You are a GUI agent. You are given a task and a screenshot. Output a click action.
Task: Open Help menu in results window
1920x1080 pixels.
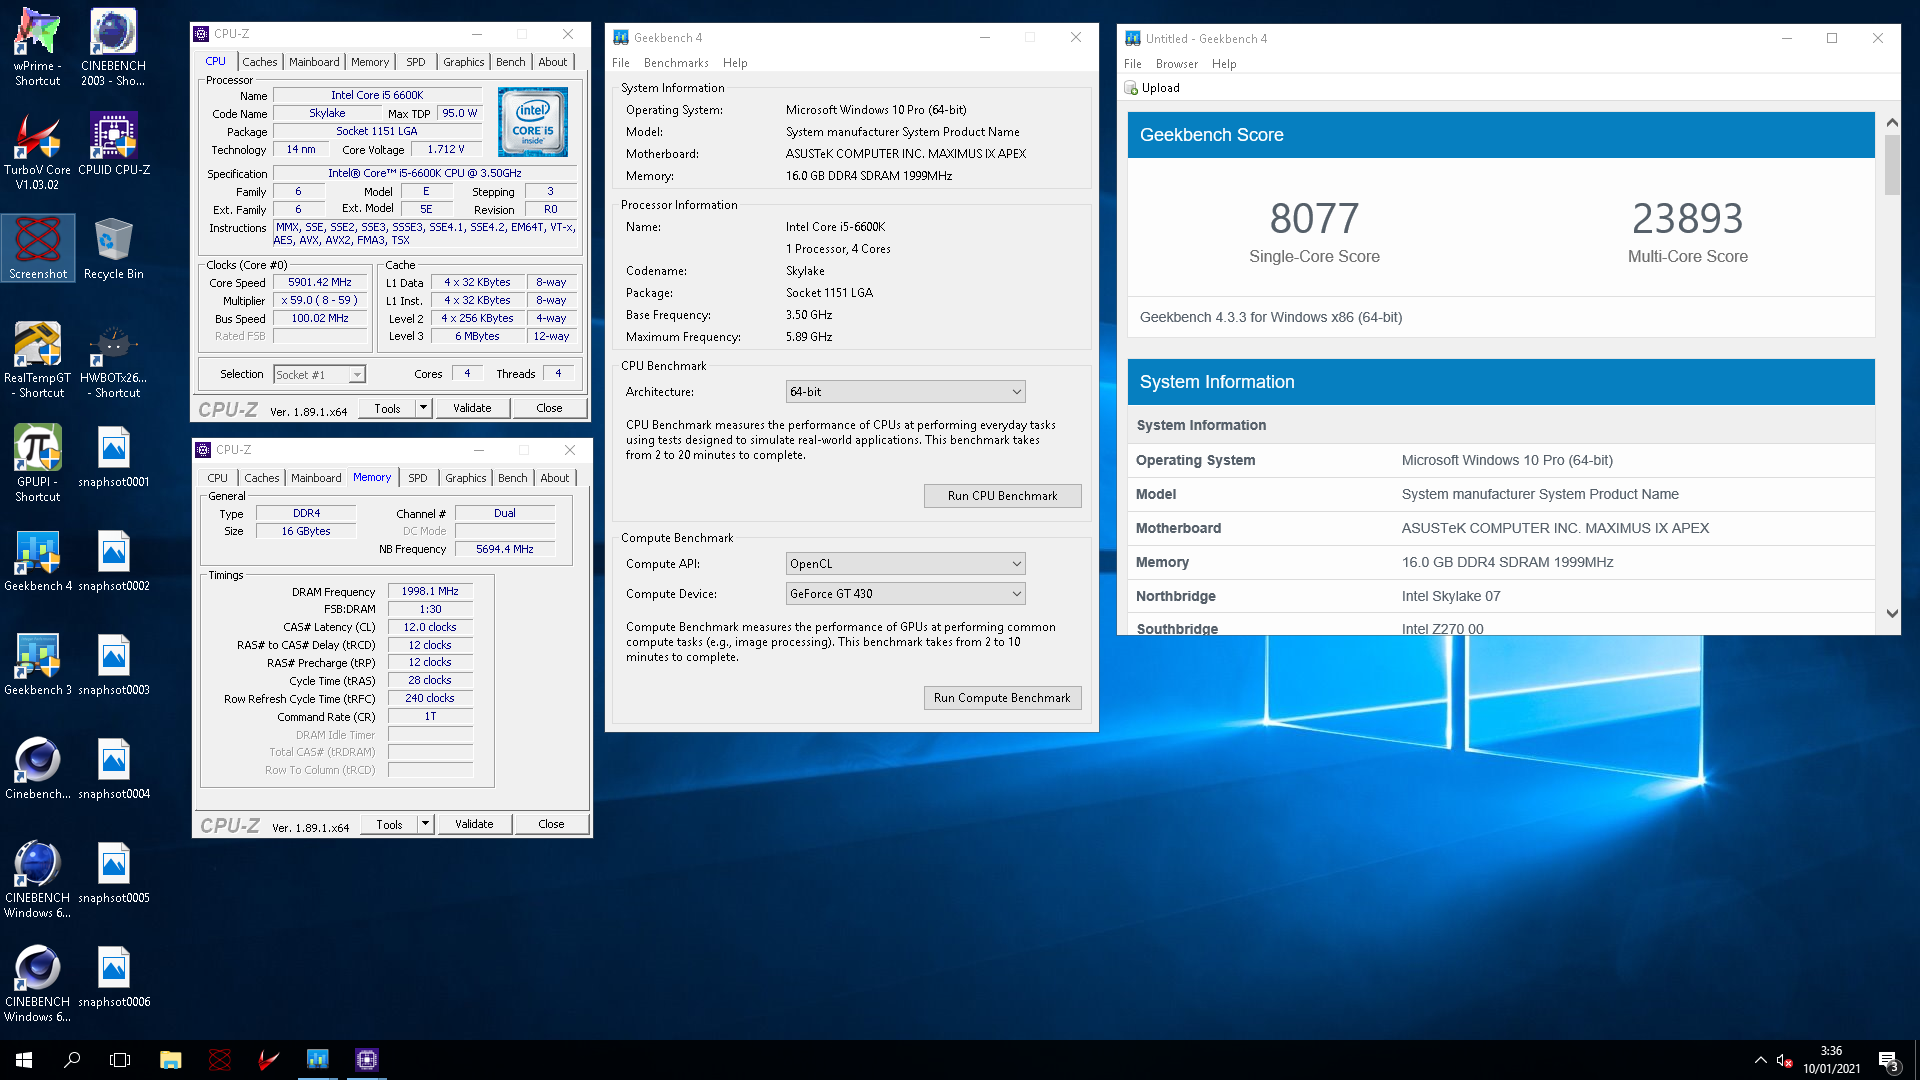click(1224, 64)
